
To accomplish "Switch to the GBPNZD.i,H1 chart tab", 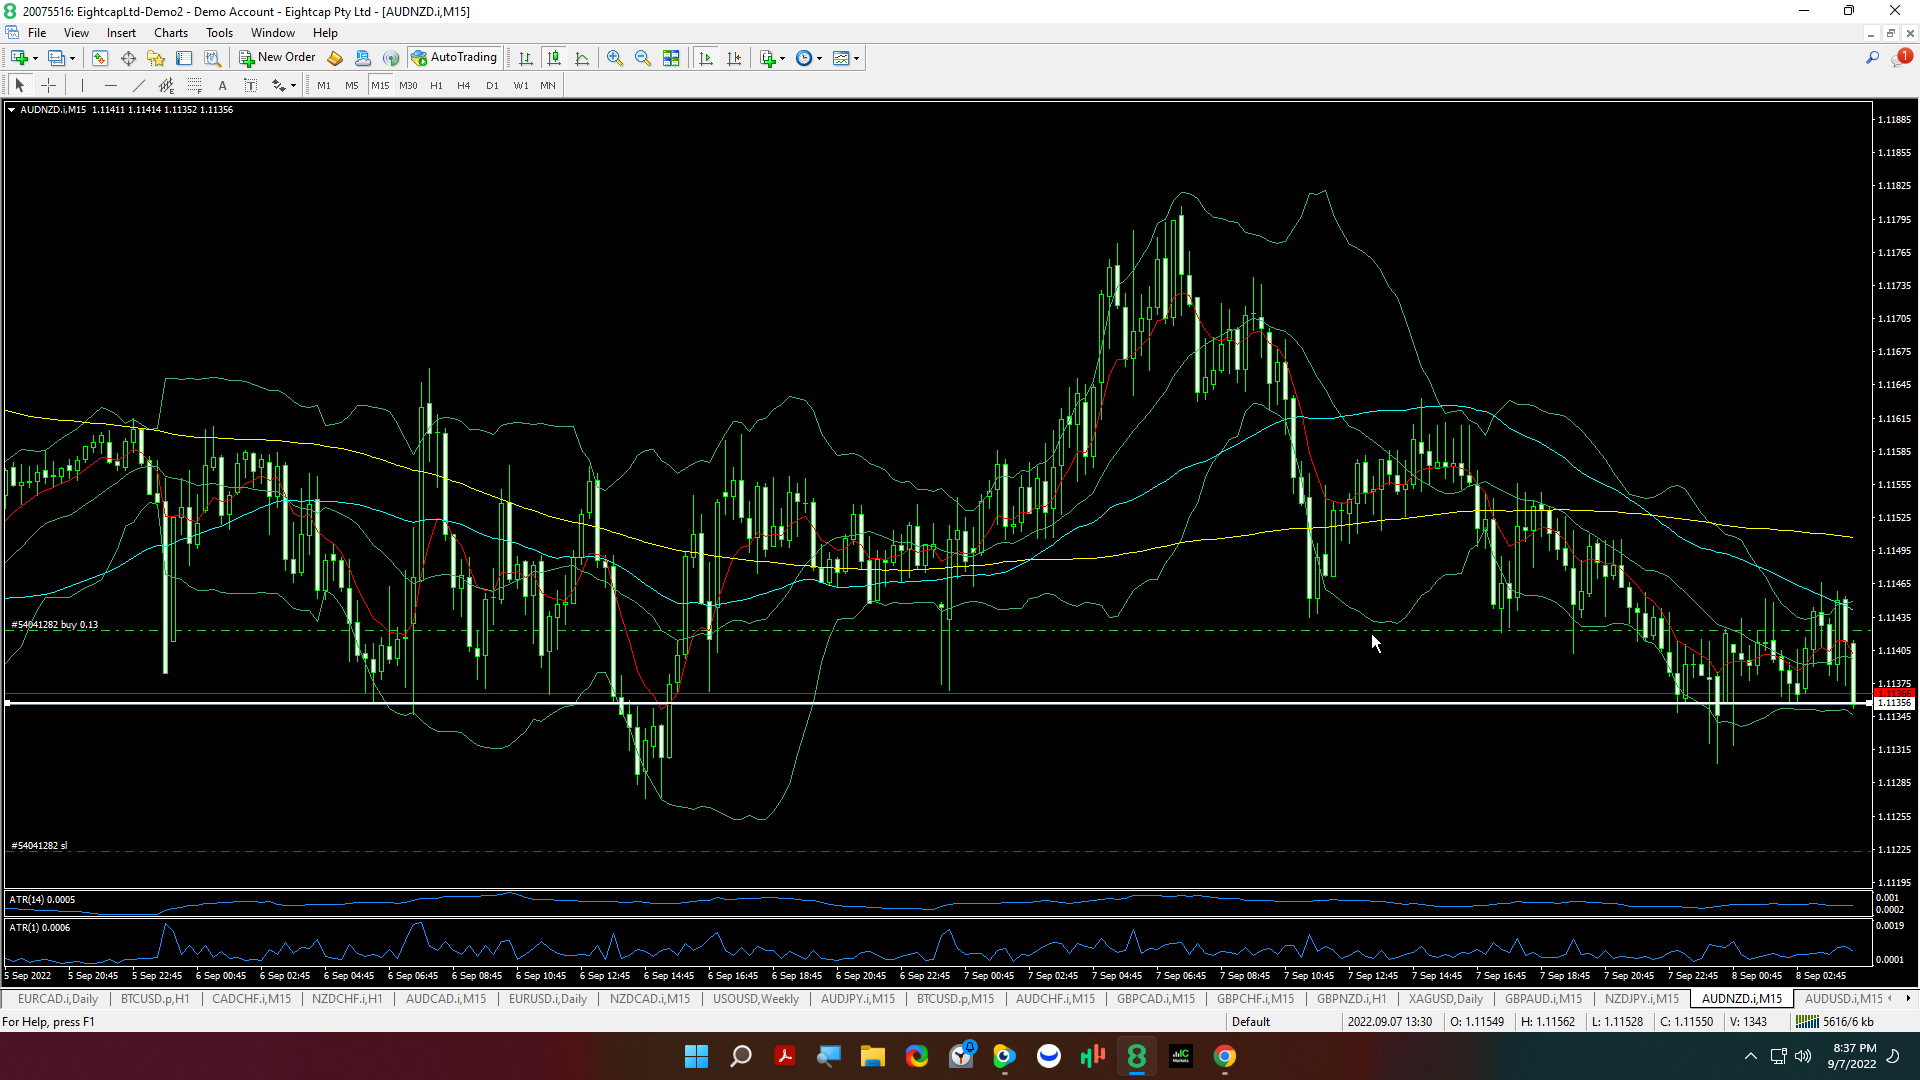I will [x=1351, y=999].
